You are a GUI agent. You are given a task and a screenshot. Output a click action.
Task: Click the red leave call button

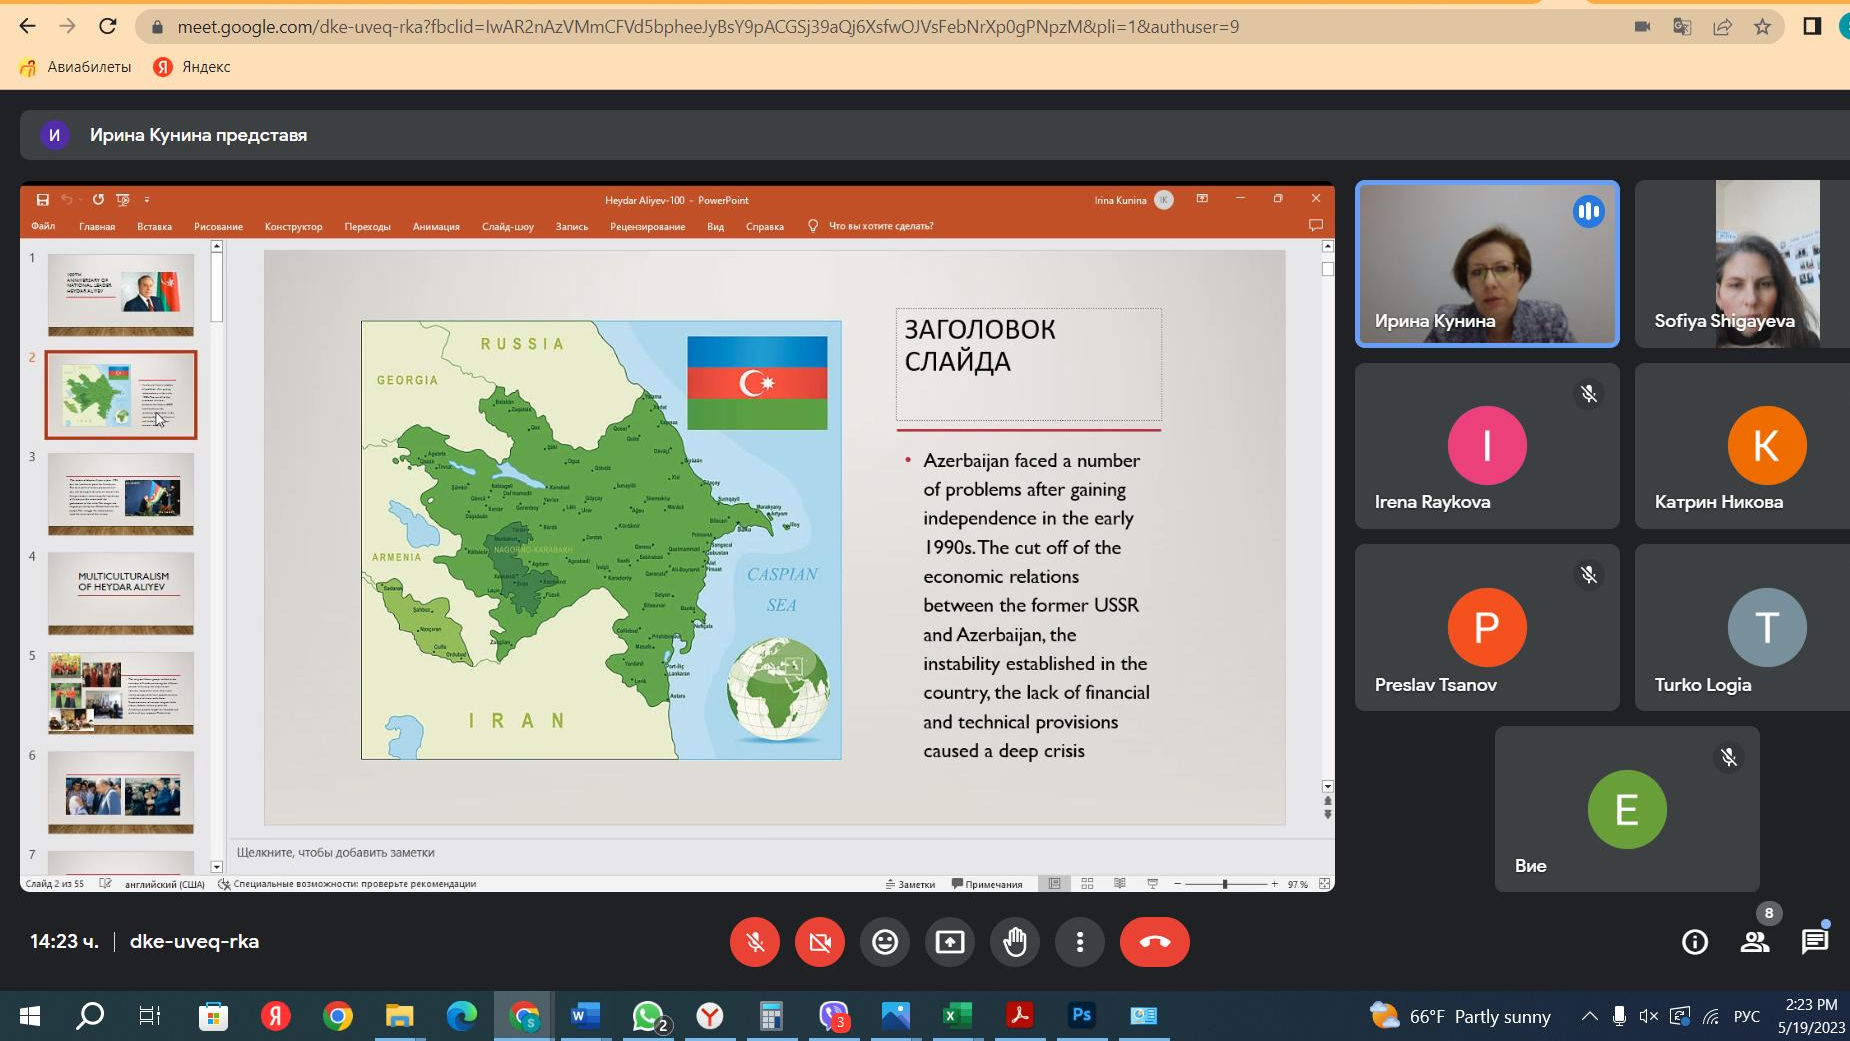[x=1154, y=942]
